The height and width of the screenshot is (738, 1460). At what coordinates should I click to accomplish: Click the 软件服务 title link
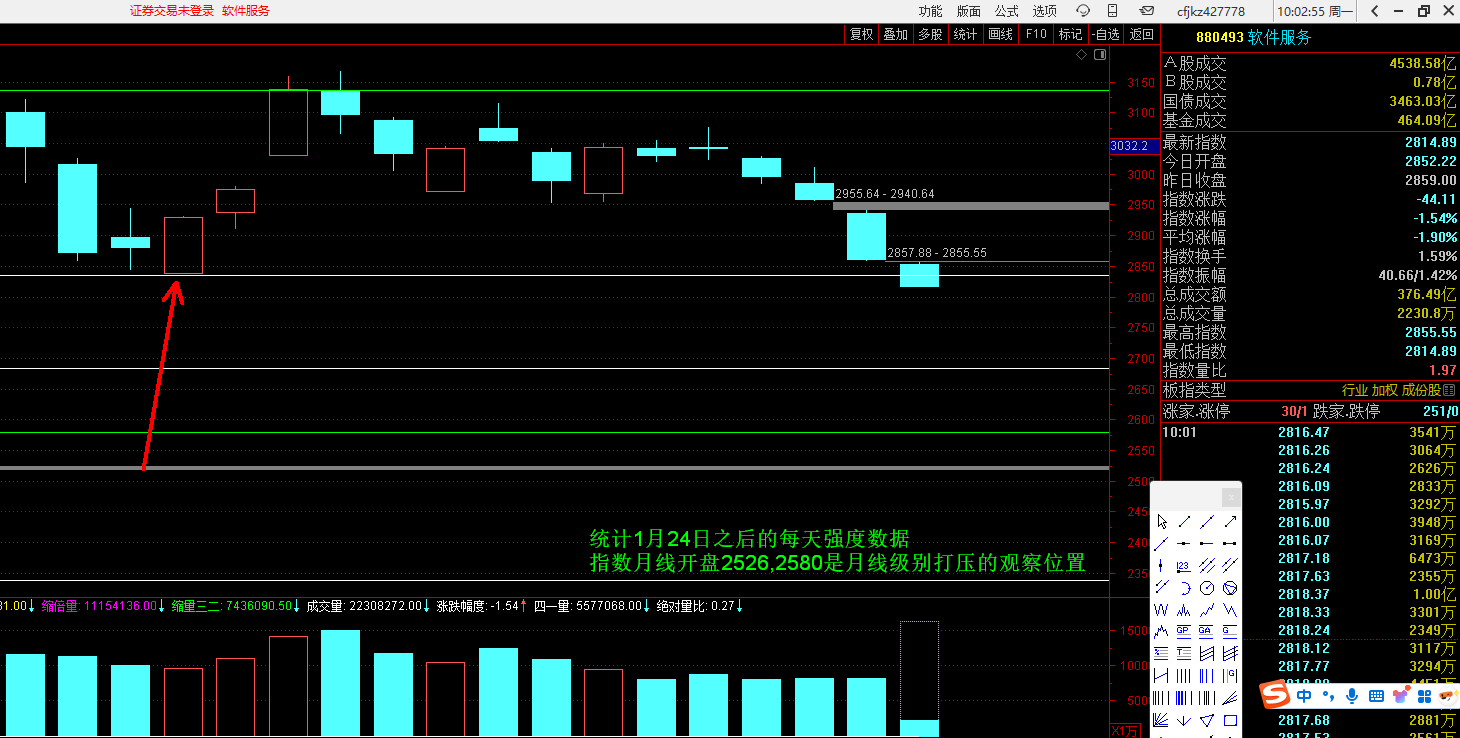(x=246, y=11)
